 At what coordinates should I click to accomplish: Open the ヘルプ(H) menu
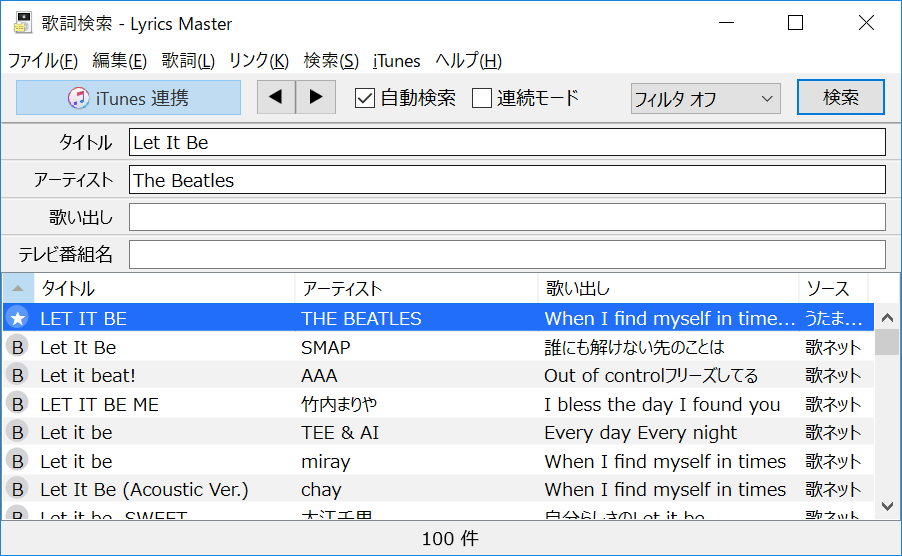468,60
